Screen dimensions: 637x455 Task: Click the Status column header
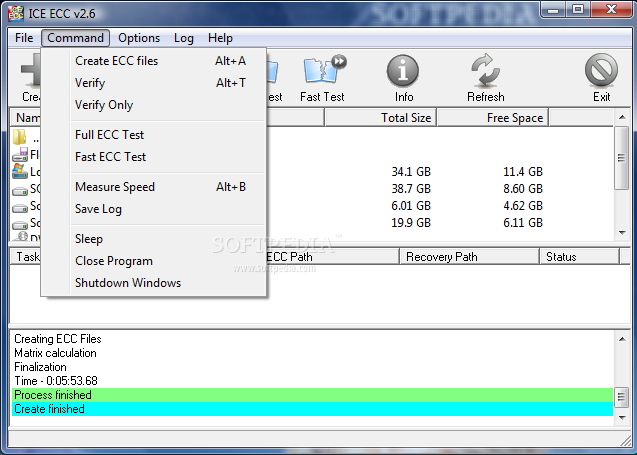579,257
